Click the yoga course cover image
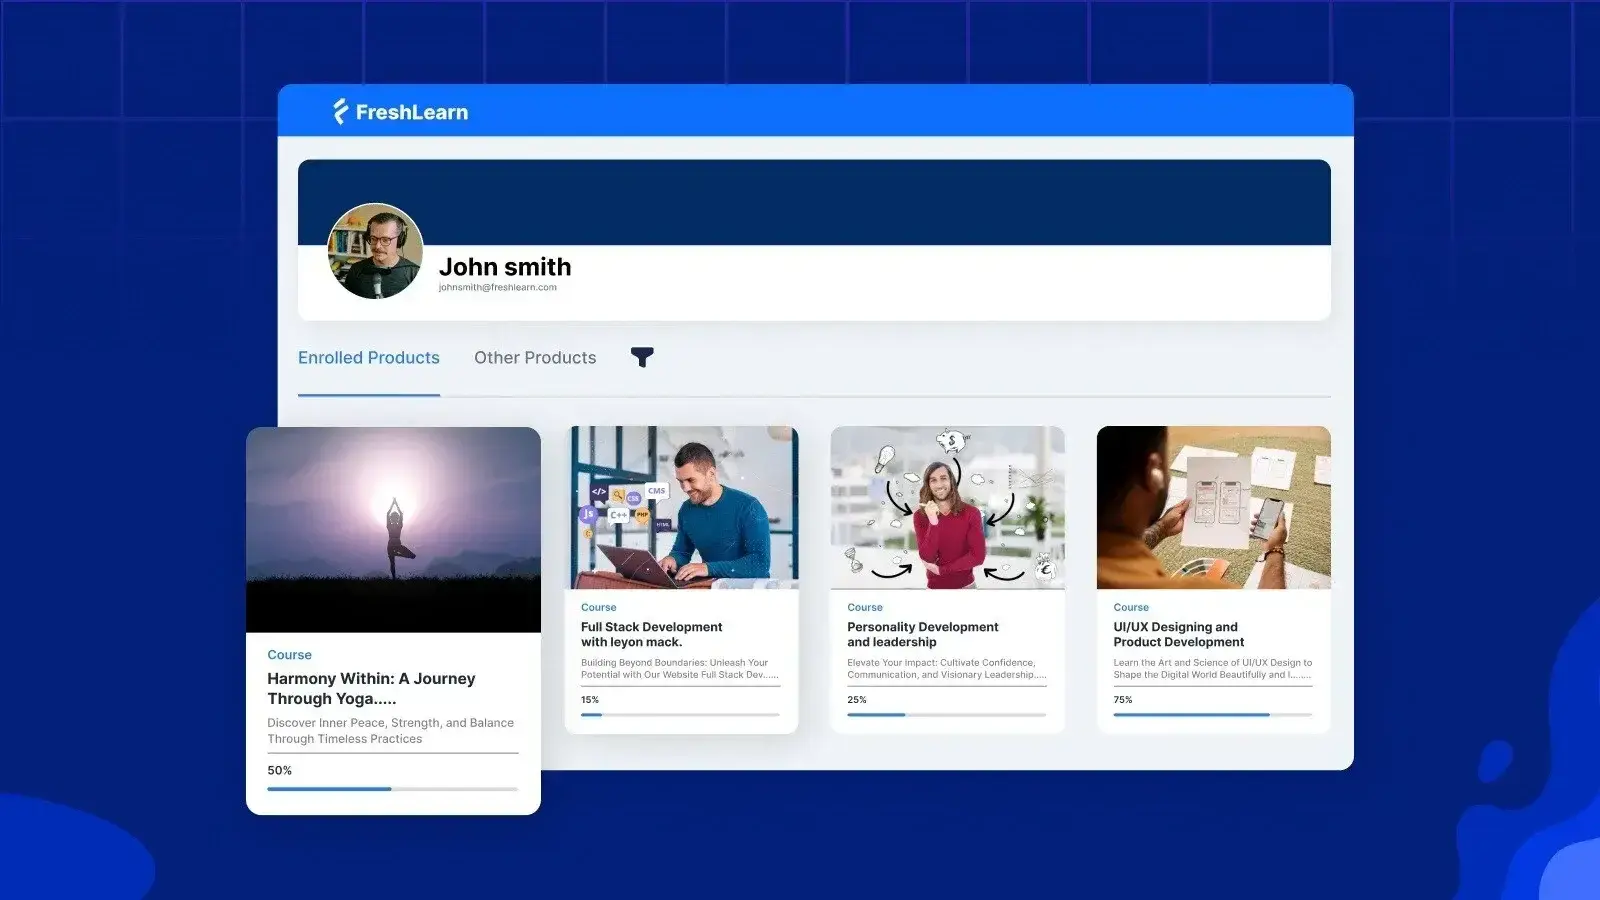Image resolution: width=1600 pixels, height=900 pixels. coord(393,527)
